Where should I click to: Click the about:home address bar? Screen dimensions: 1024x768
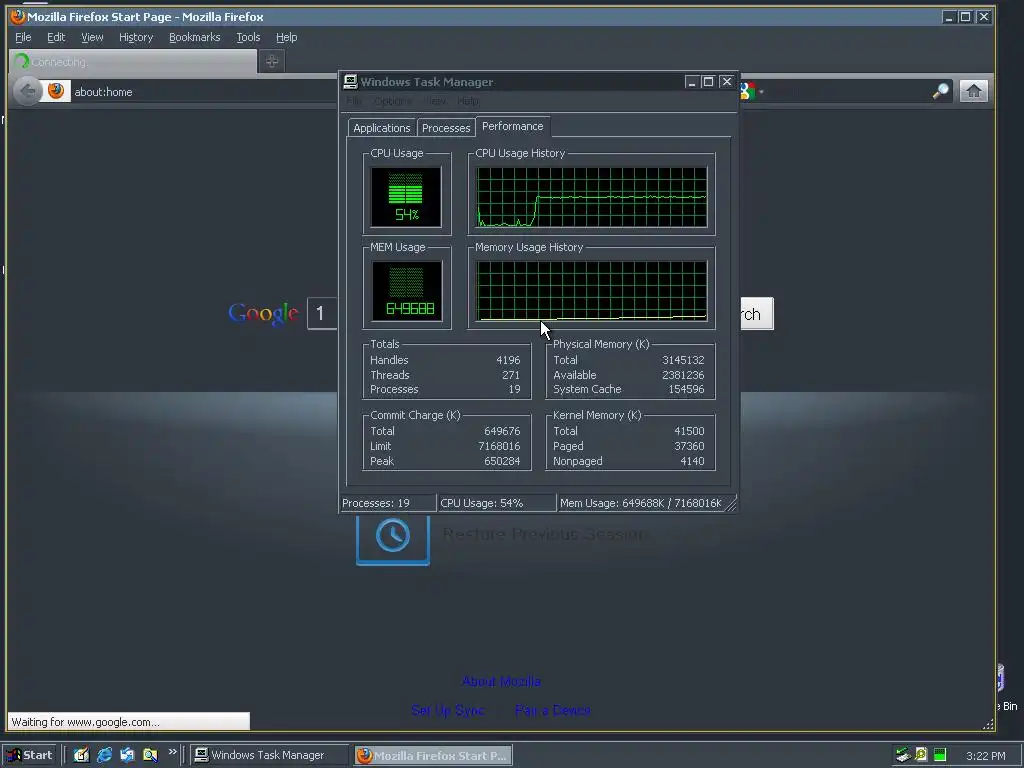[x=203, y=91]
